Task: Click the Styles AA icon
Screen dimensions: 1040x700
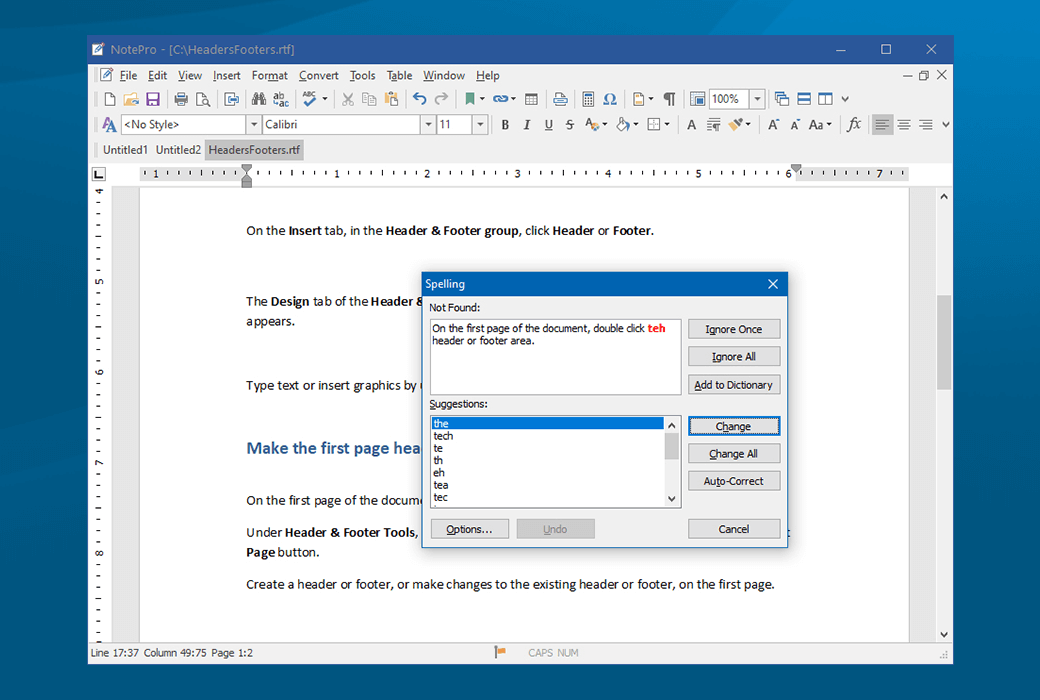Action: (x=109, y=125)
